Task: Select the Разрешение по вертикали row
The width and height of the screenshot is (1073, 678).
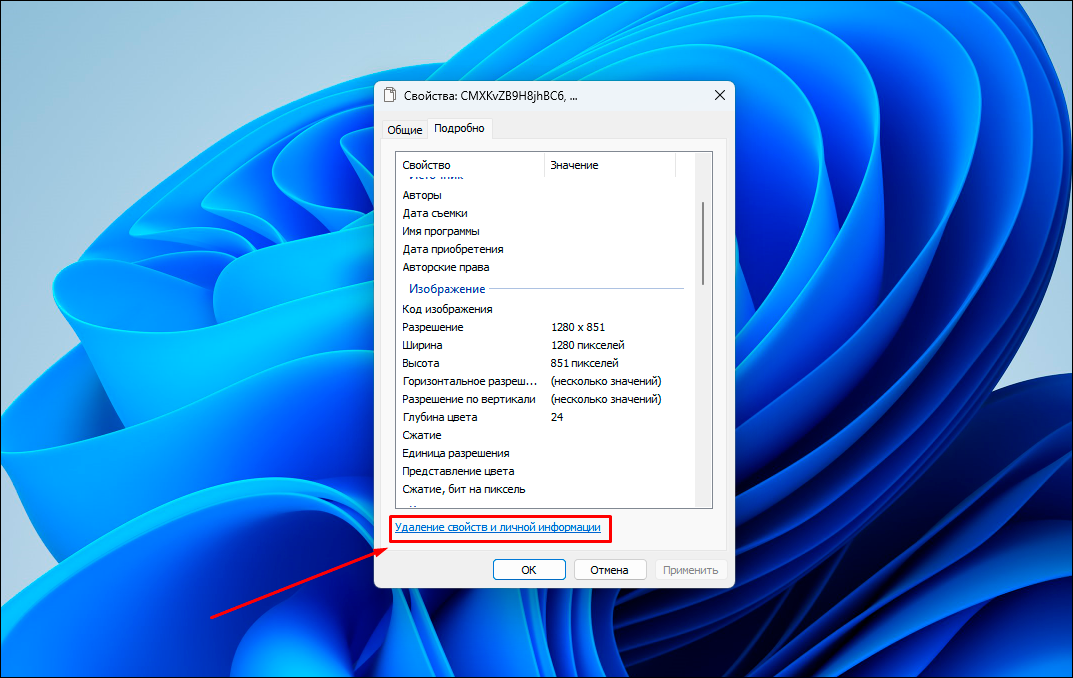Action: [x=545, y=399]
